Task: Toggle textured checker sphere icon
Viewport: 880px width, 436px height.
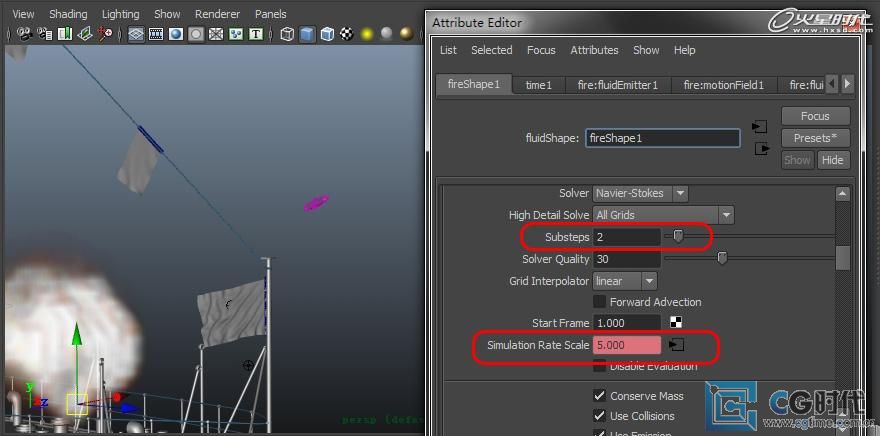Action: (x=347, y=34)
